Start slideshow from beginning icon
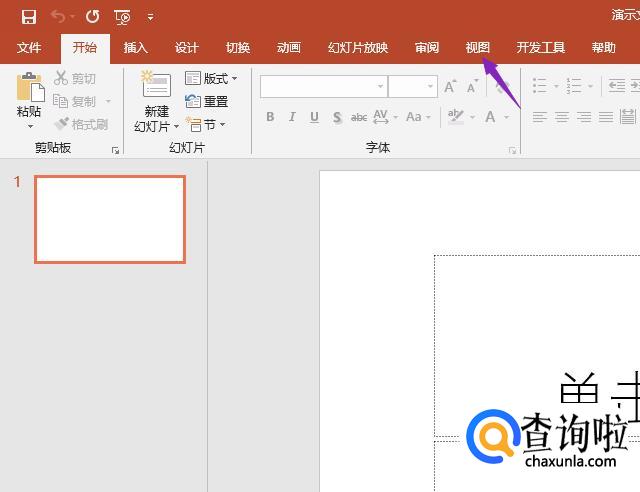The height and width of the screenshot is (492, 640). (x=122, y=16)
